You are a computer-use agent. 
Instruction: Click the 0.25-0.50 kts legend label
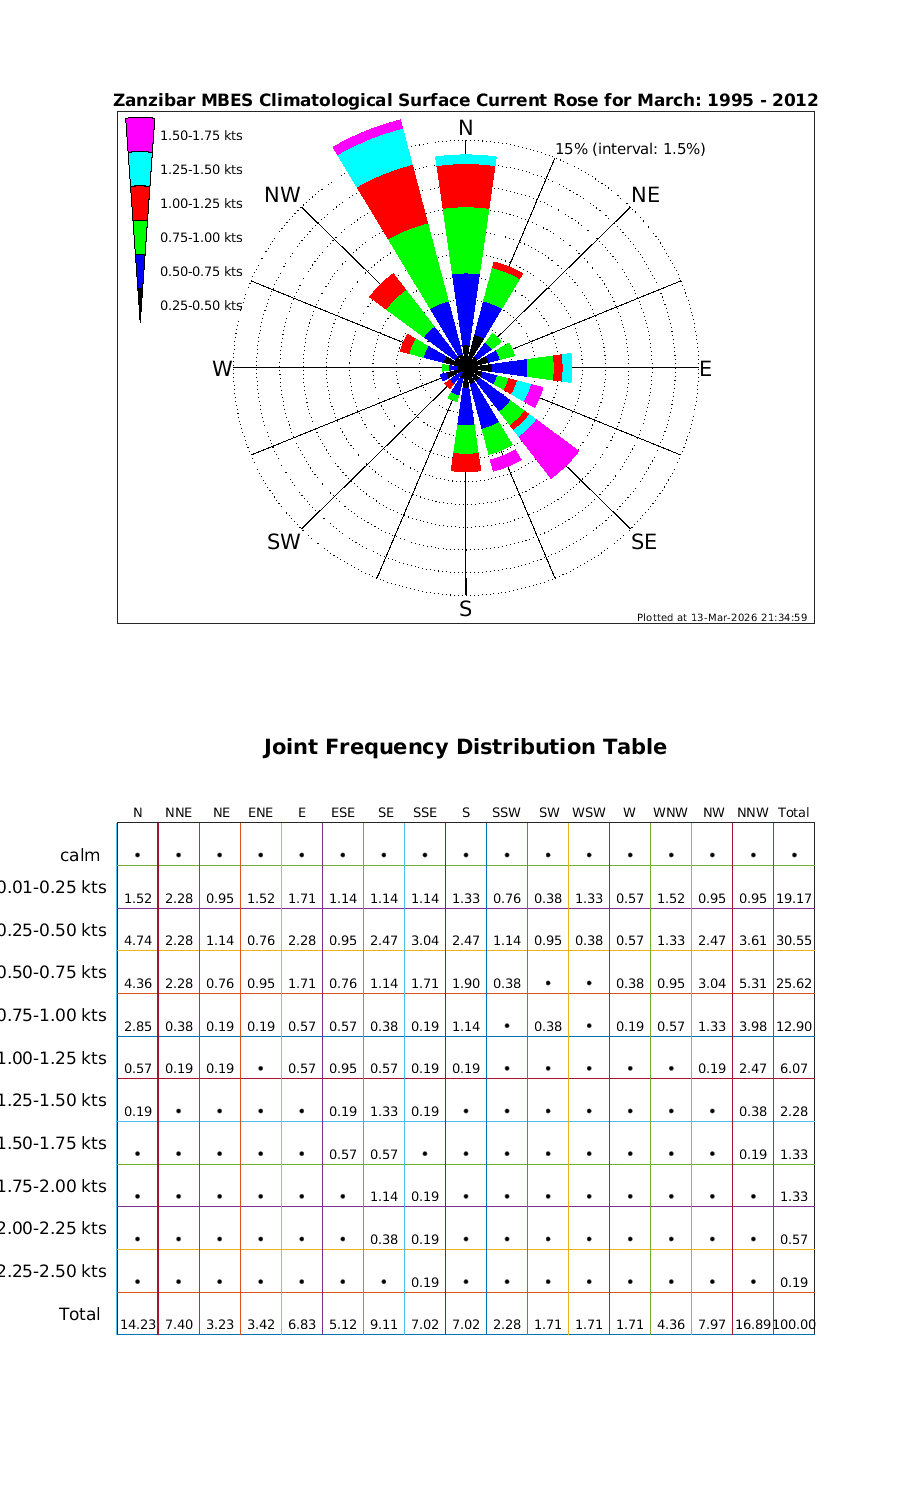coord(201,305)
